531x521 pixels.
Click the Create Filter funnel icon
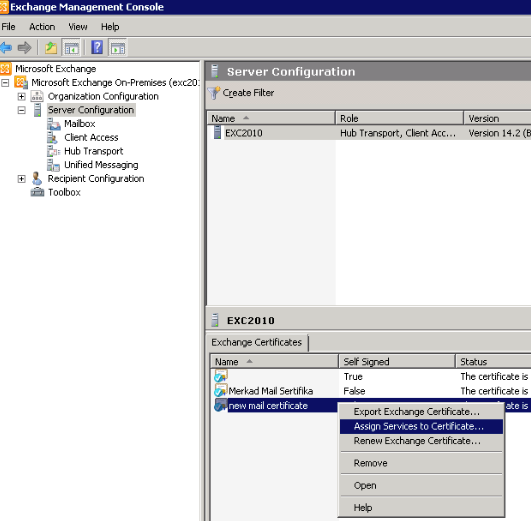pos(214,93)
